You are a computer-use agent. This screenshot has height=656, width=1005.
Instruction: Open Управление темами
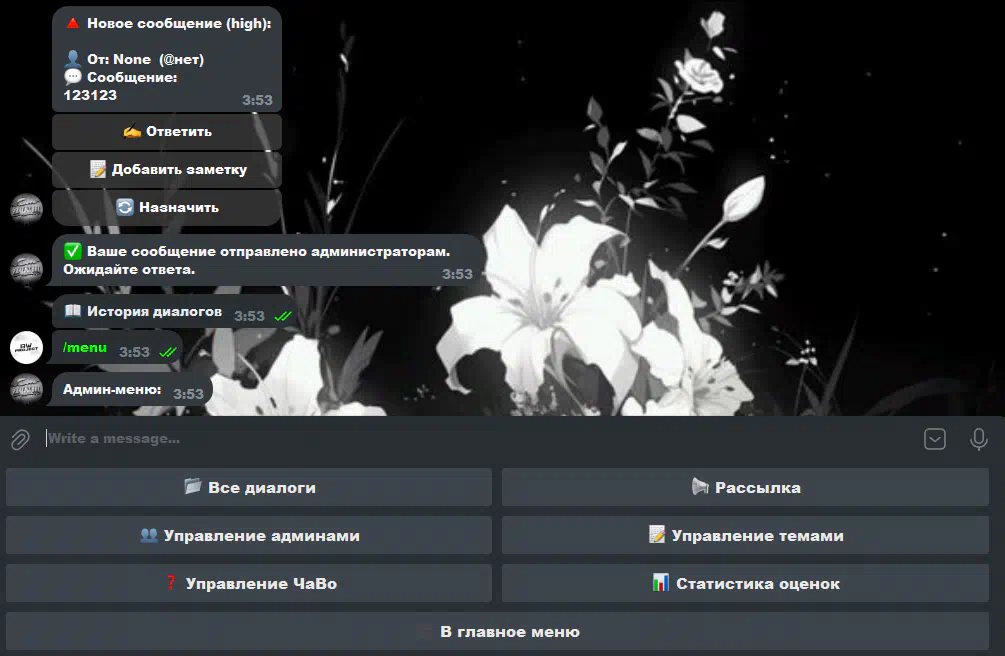click(x=745, y=535)
